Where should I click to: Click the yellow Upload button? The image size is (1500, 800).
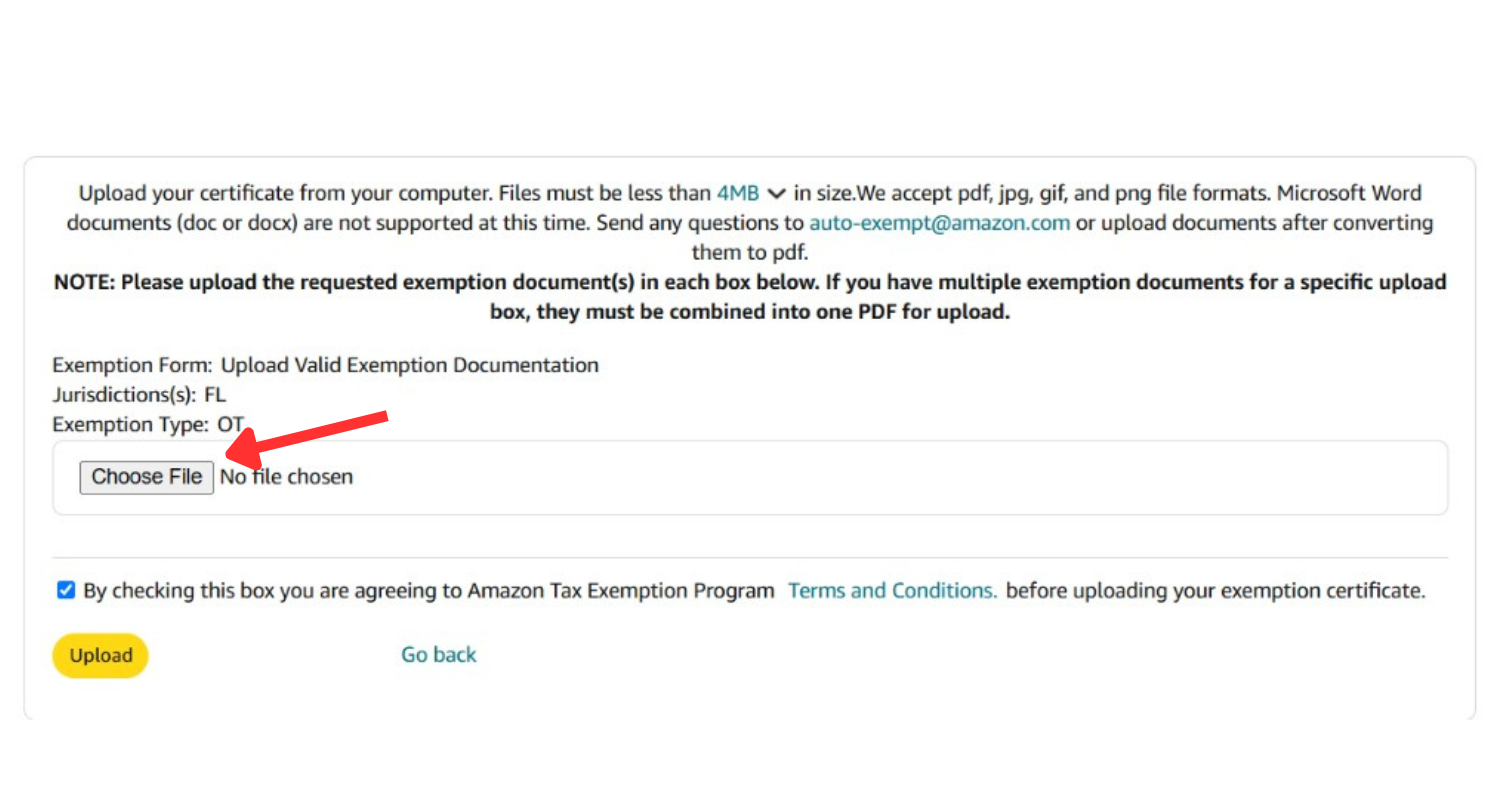(x=100, y=656)
